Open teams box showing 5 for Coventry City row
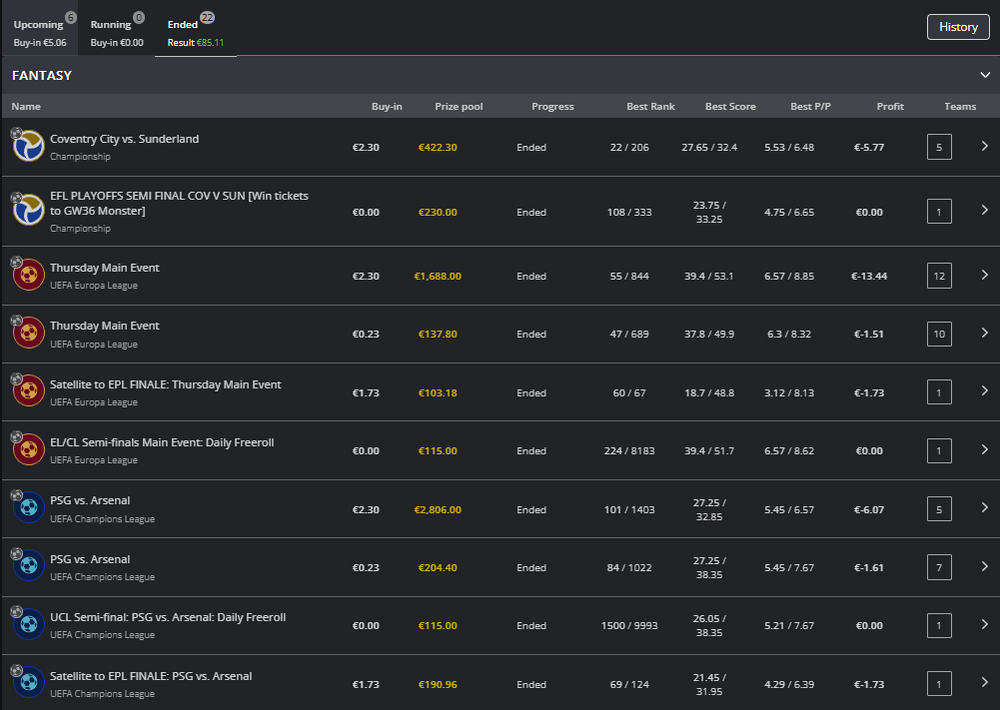 coord(939,147)
